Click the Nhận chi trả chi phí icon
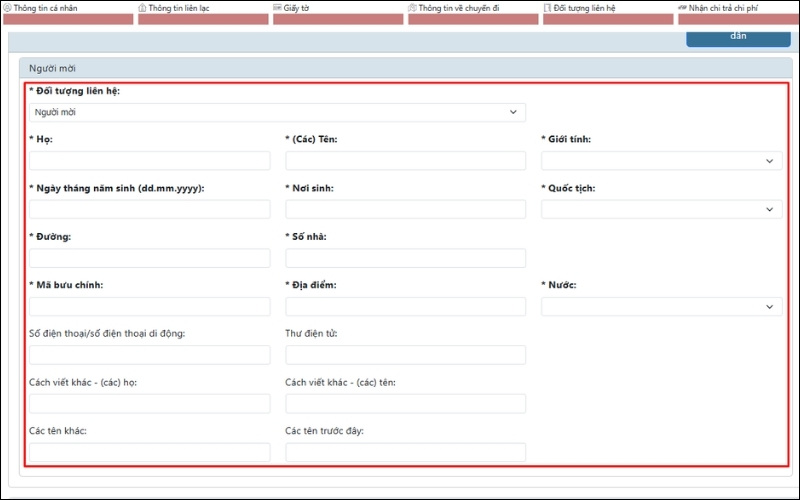Screen dimensions: 800x500 pos(682,7)
